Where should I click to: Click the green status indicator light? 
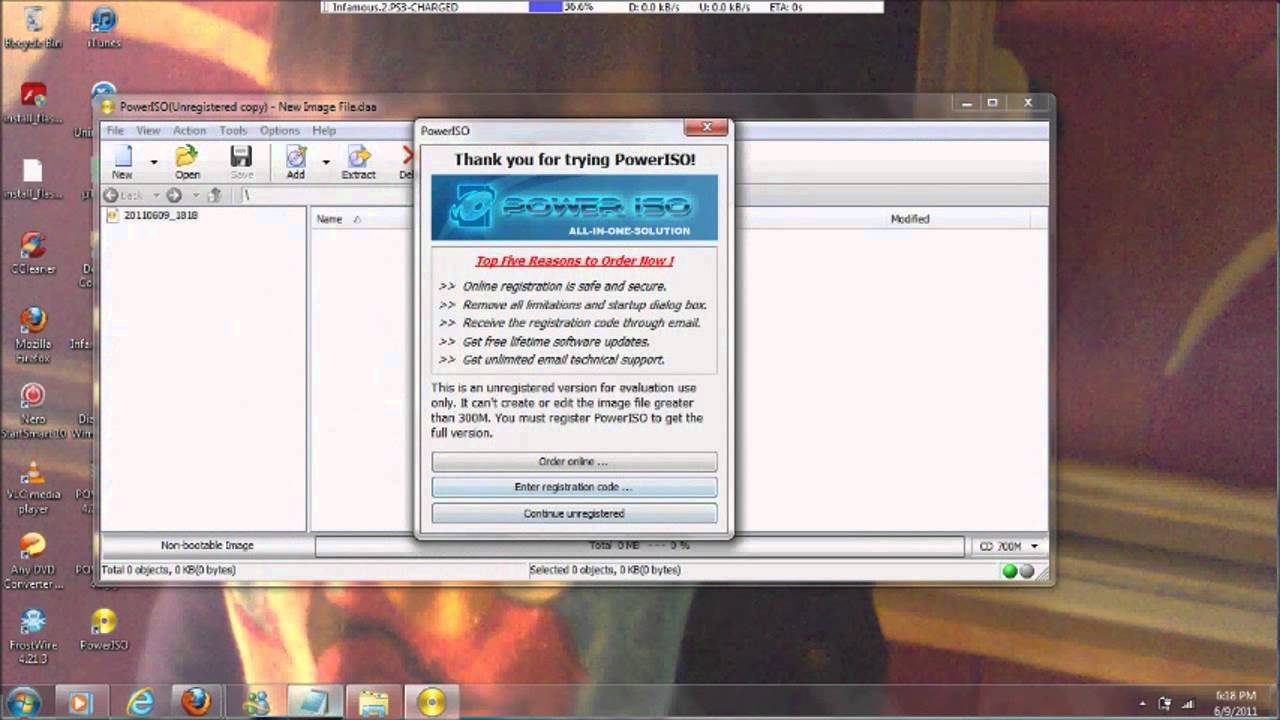(x=1010, y=571)
